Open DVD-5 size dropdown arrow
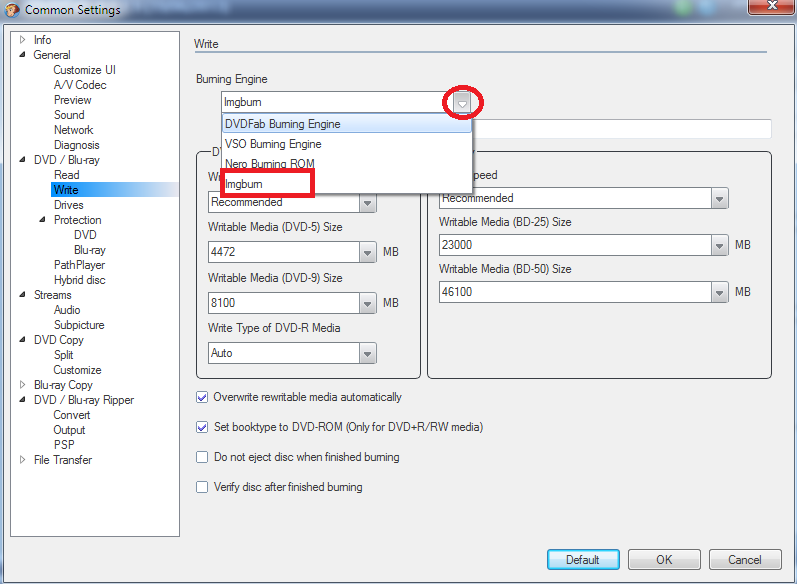This screenshot has width=797, height=584. coord(367,252)
